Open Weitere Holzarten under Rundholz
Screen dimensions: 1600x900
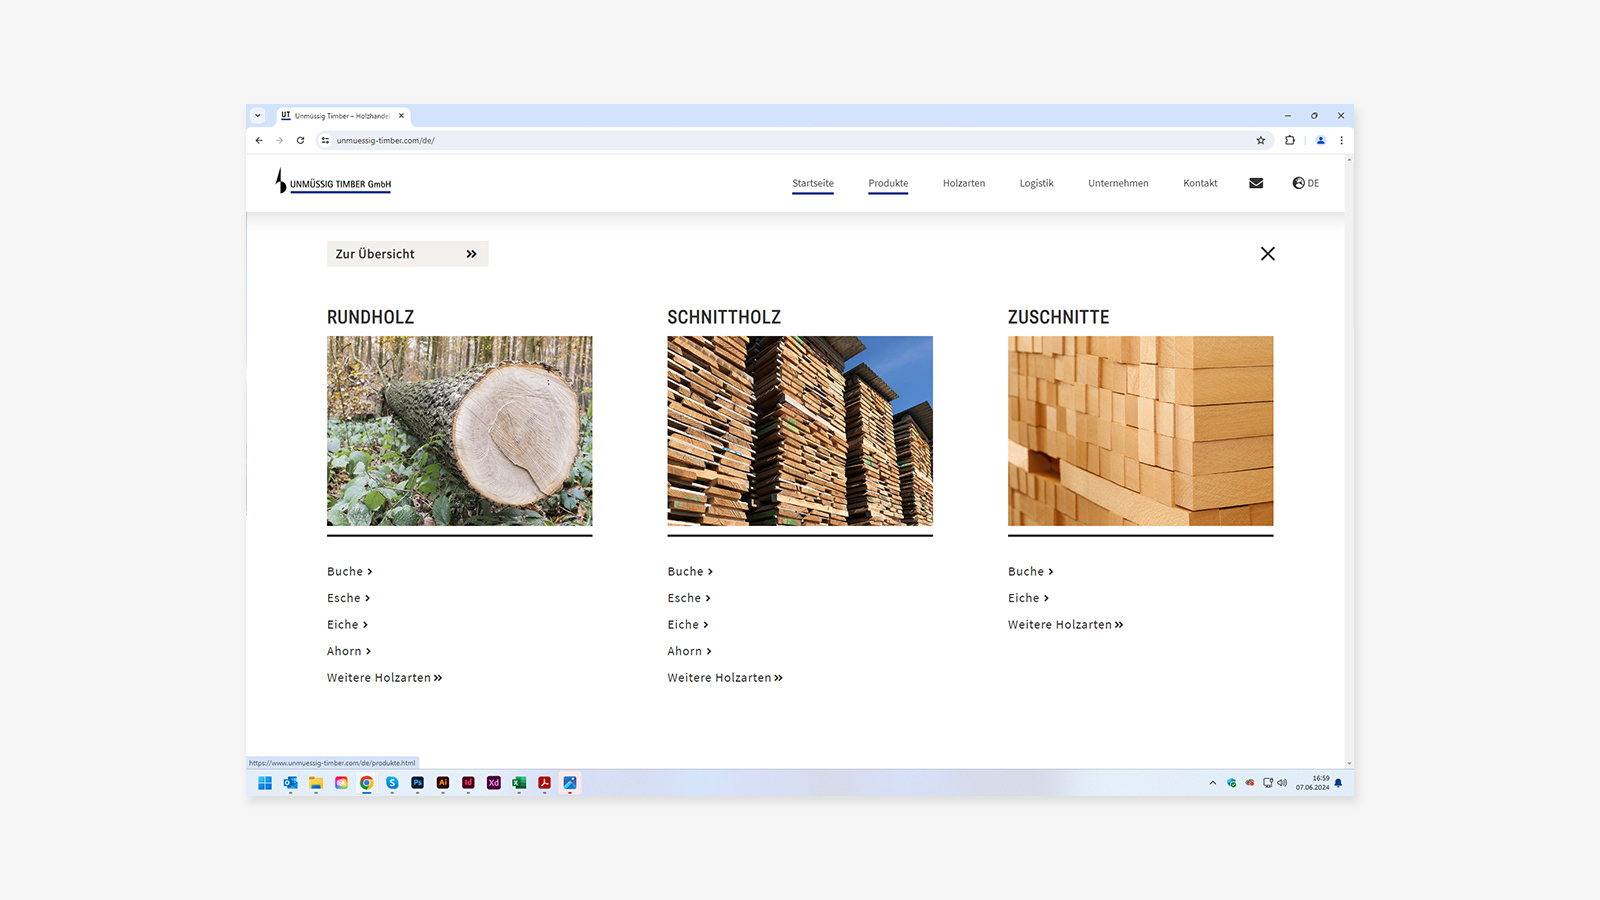(385, 678)
